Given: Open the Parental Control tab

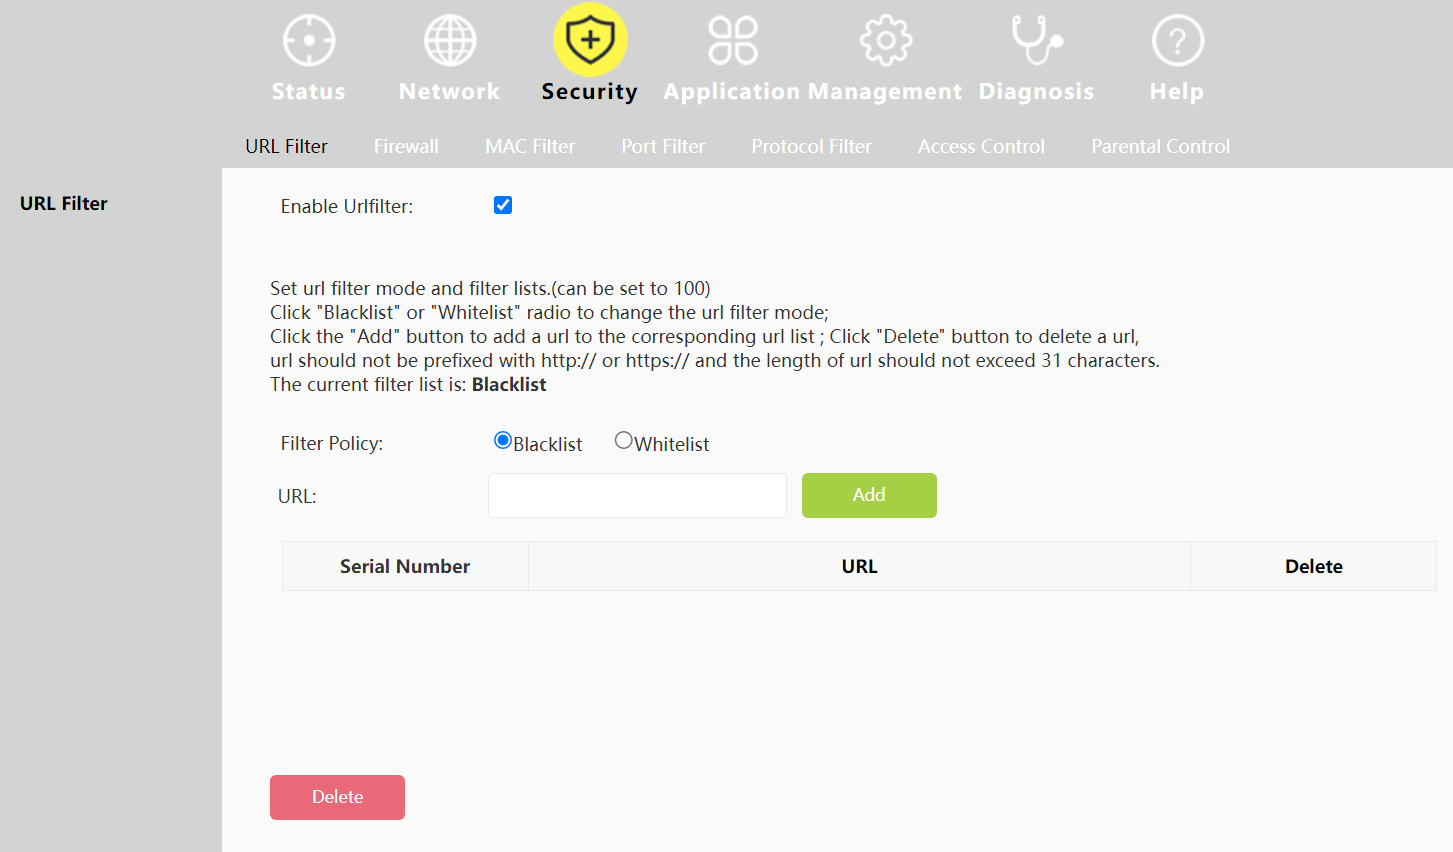Looking at the screenshot, I should pyautogui.click(x=1160, y=146).
